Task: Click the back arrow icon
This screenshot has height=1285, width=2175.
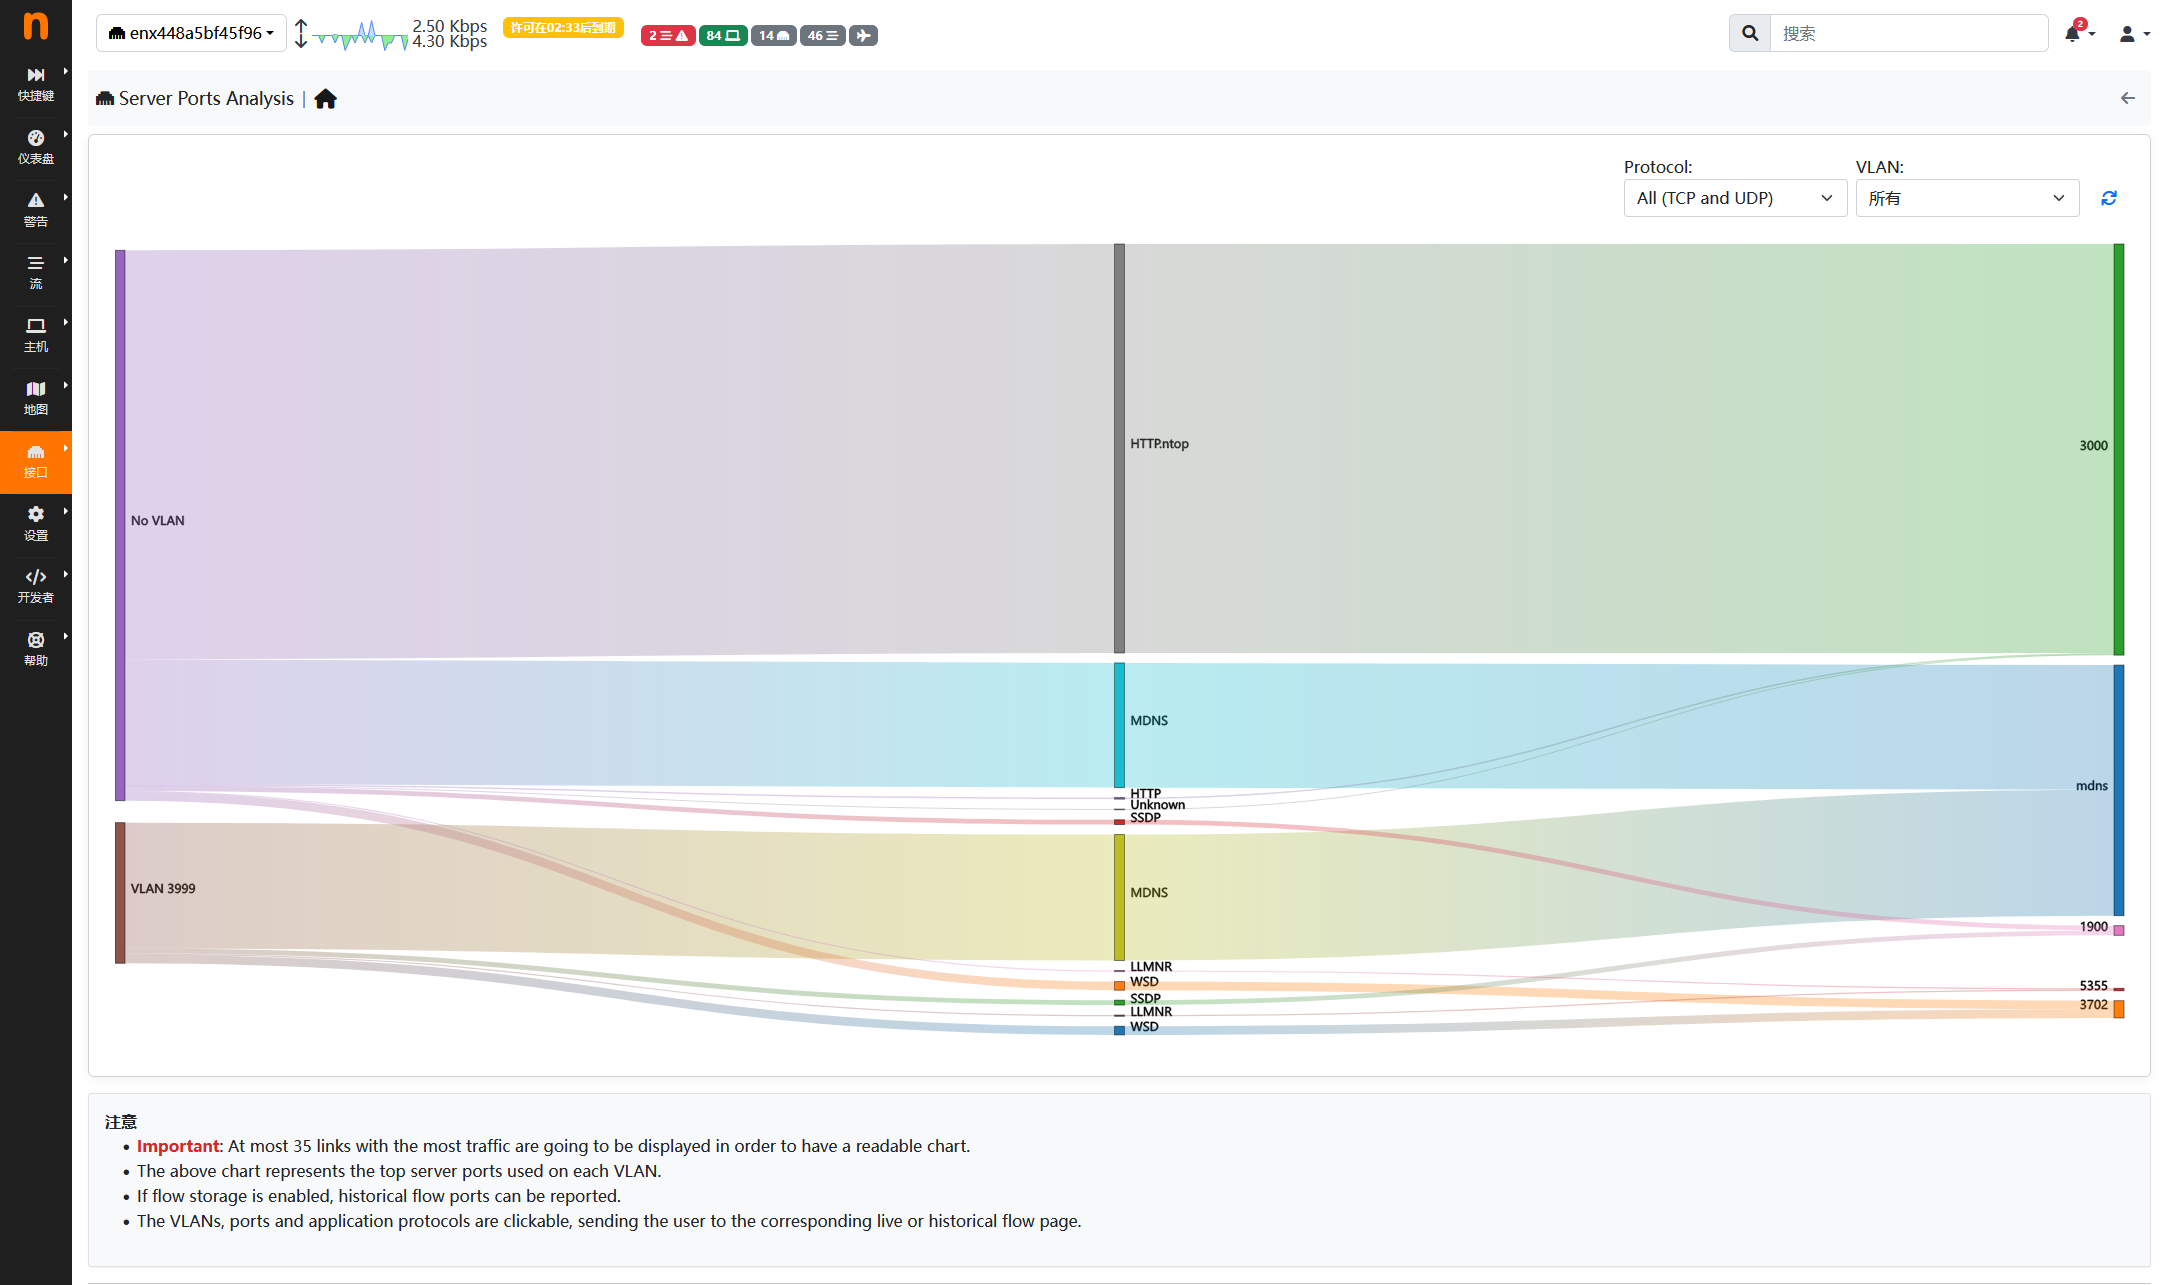Action: [x=2127, y=98]
